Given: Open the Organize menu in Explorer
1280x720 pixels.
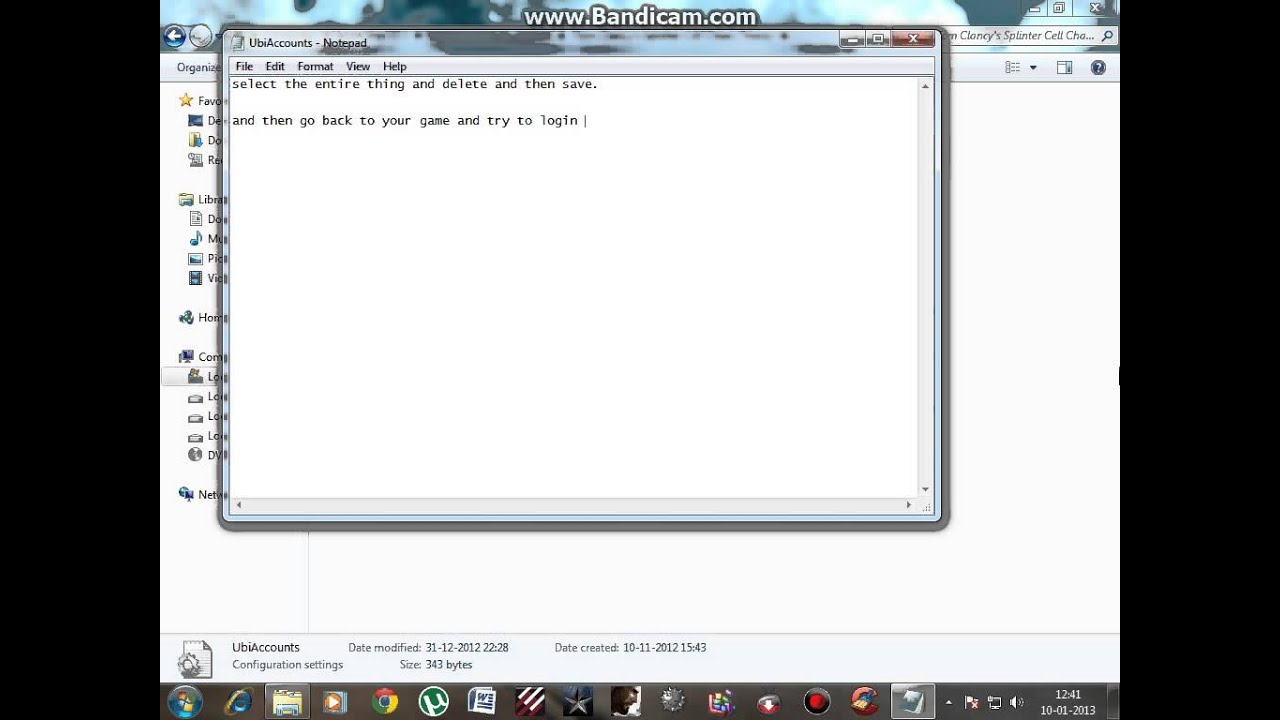Looking at the screenshot, I should click(x=198, y=67).
